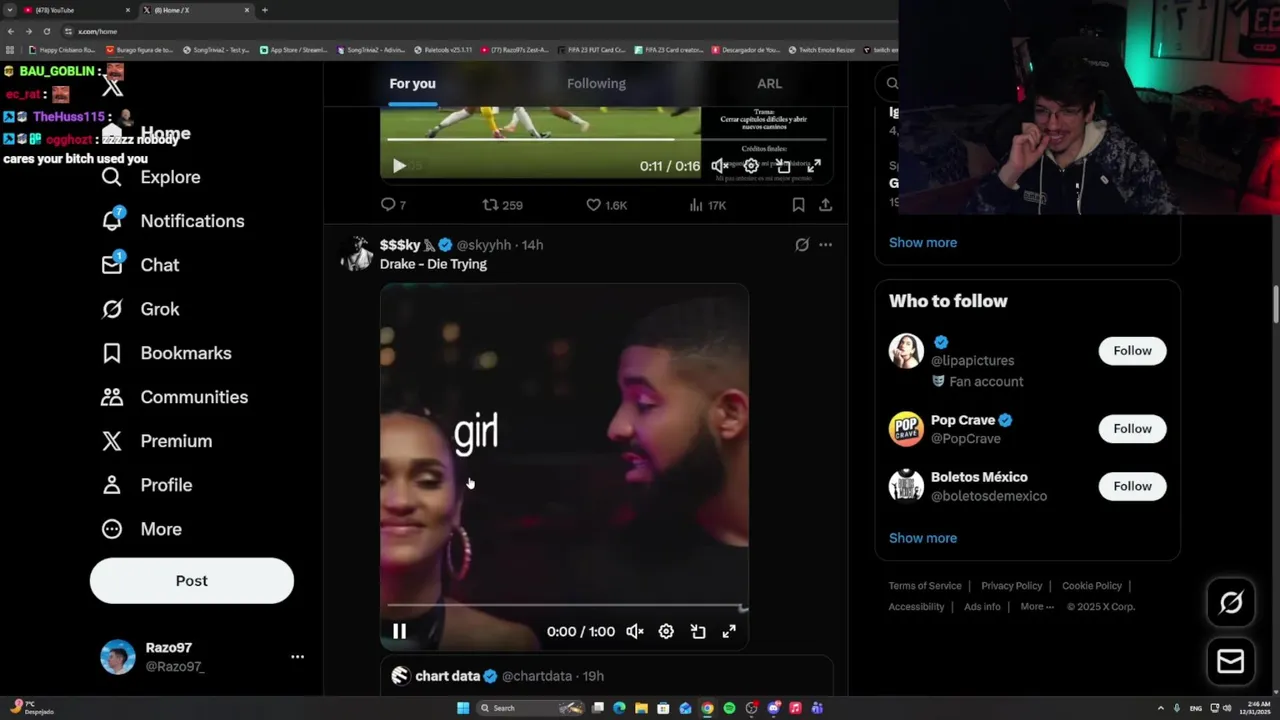Bookmark the soccer video post
Viewport: 1280px width, 720px height.
(x=798, y=205)
